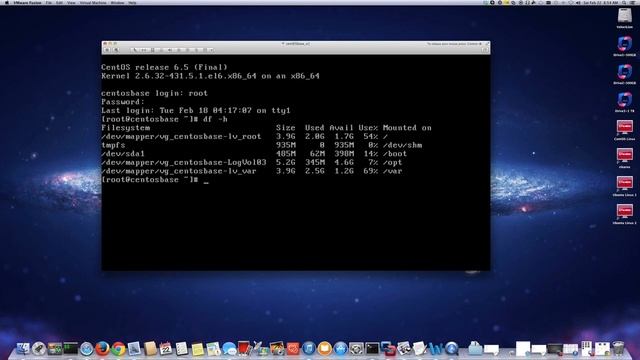This screenshot has width=640, height=360.
Task: Open iTunes from the dock
Action: point(309,349)
